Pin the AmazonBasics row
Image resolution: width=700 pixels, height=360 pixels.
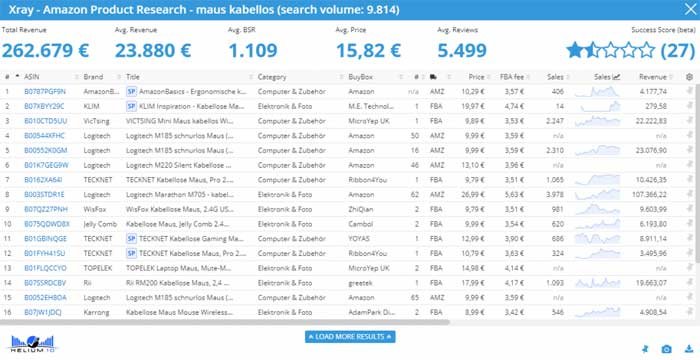coord(689,92)
